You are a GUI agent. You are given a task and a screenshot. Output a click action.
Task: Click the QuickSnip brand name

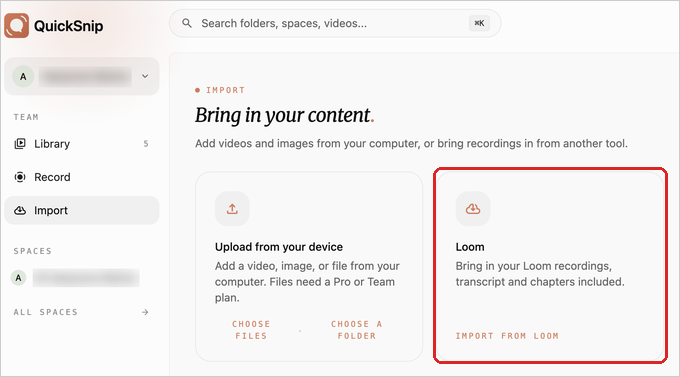click(x=69, y=26)
